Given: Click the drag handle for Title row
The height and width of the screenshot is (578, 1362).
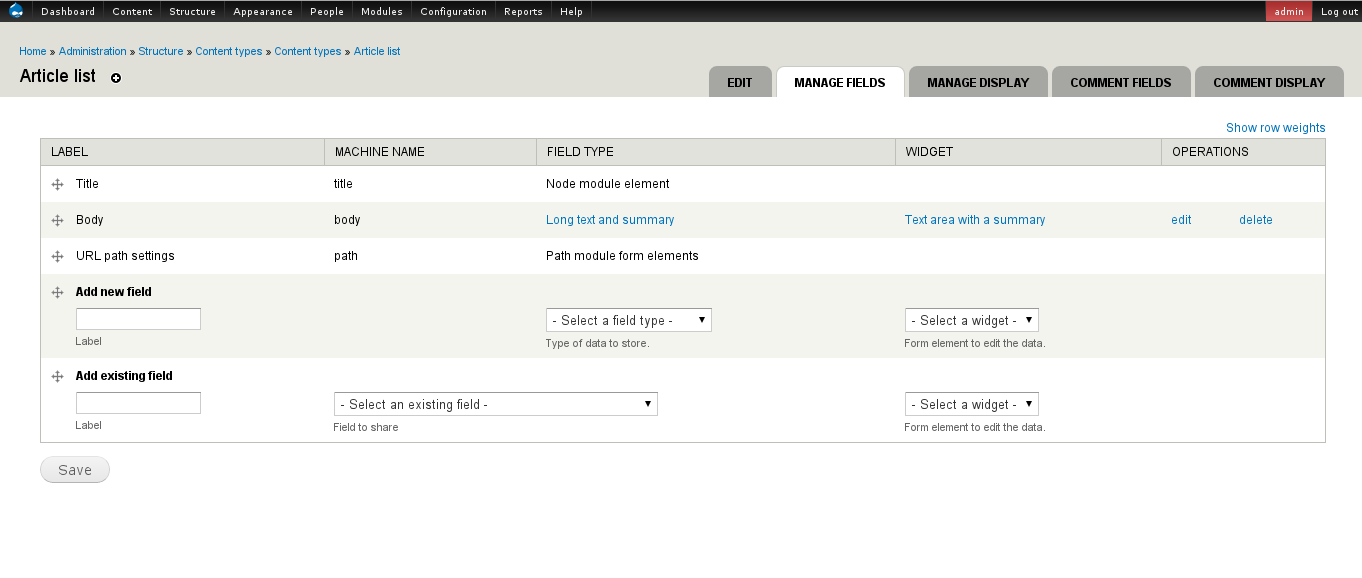Looking at the screenshot, I should (x=57, y=185).
